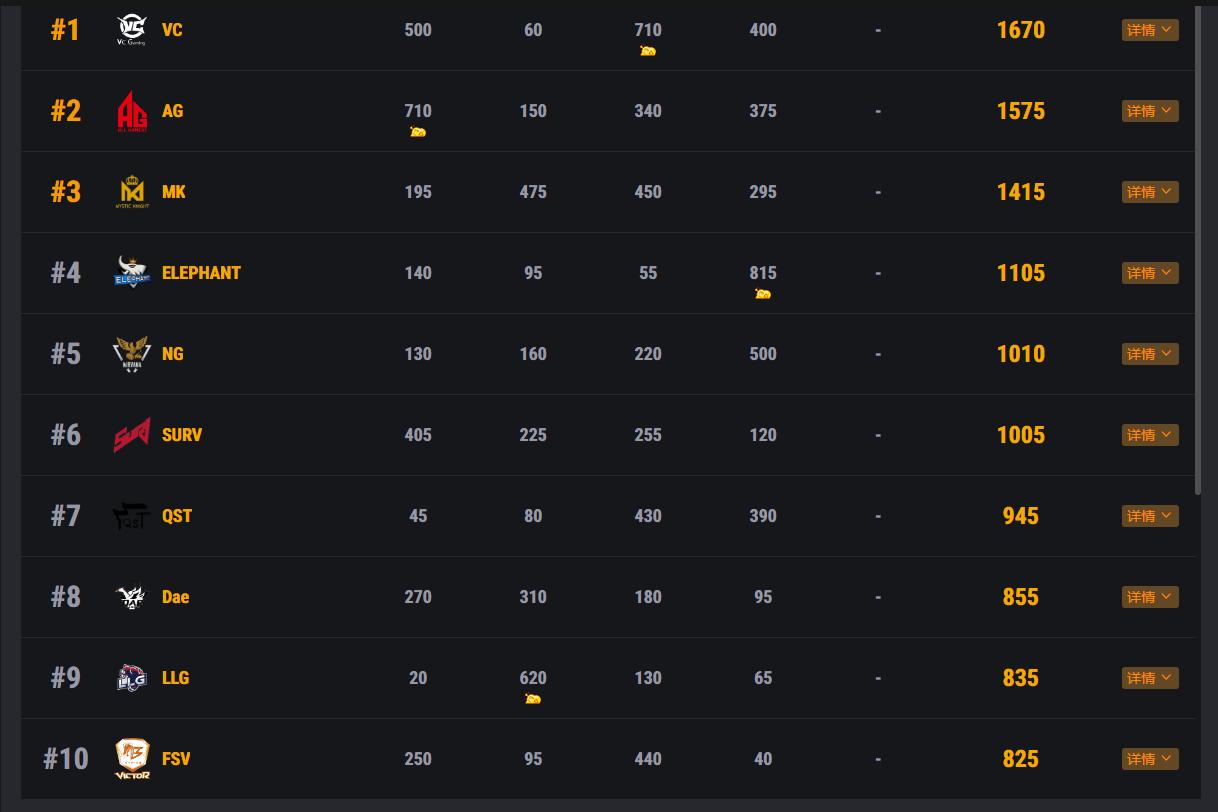The image size is (1218, 812).
Task: Click the red AG team logo
Action: click(131, 111)
